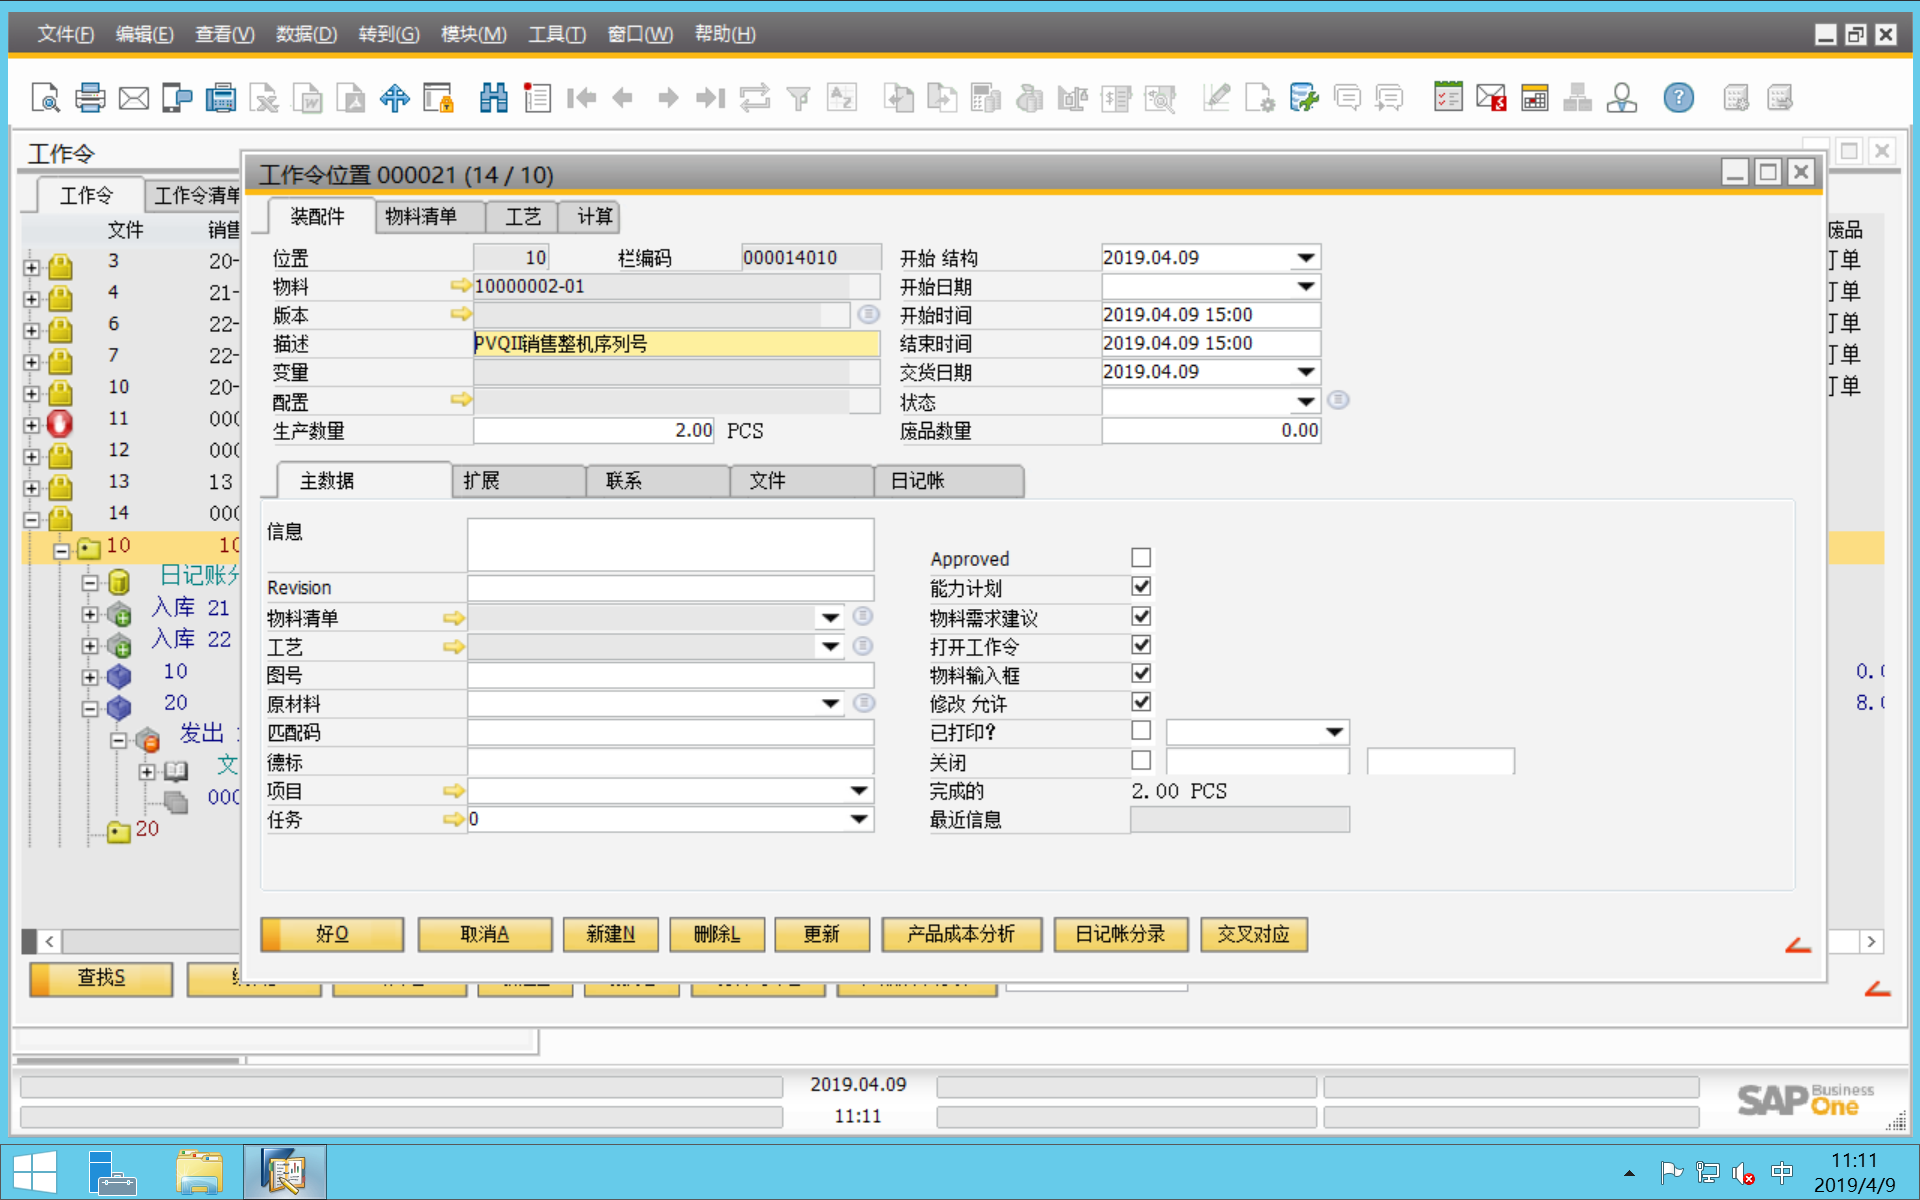Image resolution: width=1920 pixels, height=1200 pixels.
Task: Click horizontal scrollbar left arrow in 工作令 window
Action: tap(49, 941)
